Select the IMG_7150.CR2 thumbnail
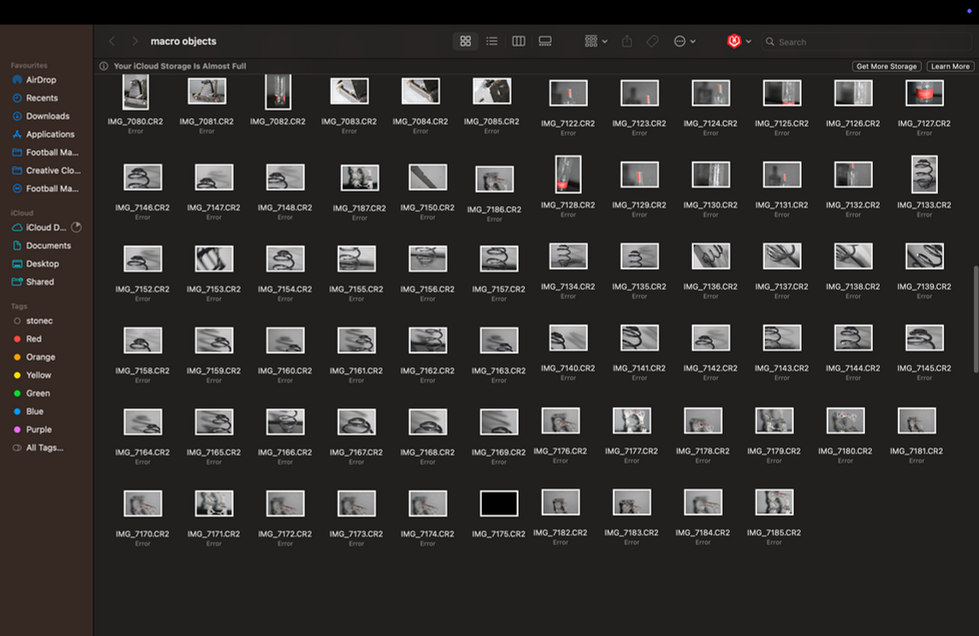979x636 pixels. tap(428, 177)
